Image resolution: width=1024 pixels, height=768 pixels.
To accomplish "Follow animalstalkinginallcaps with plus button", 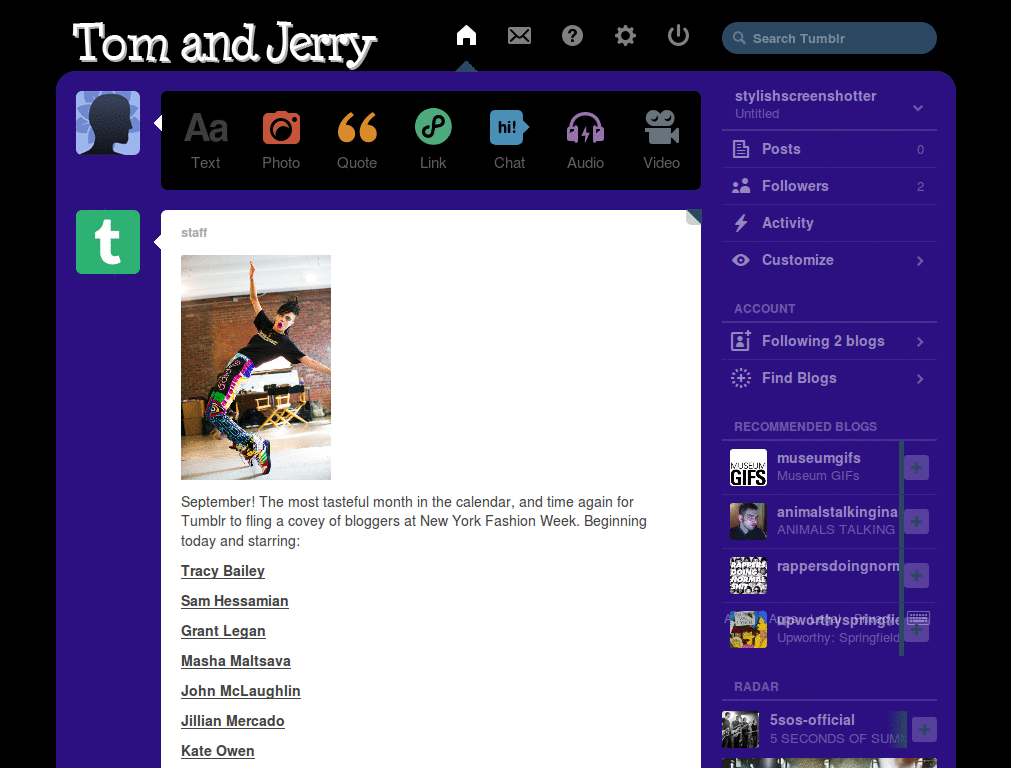I will tap(916, 522).
